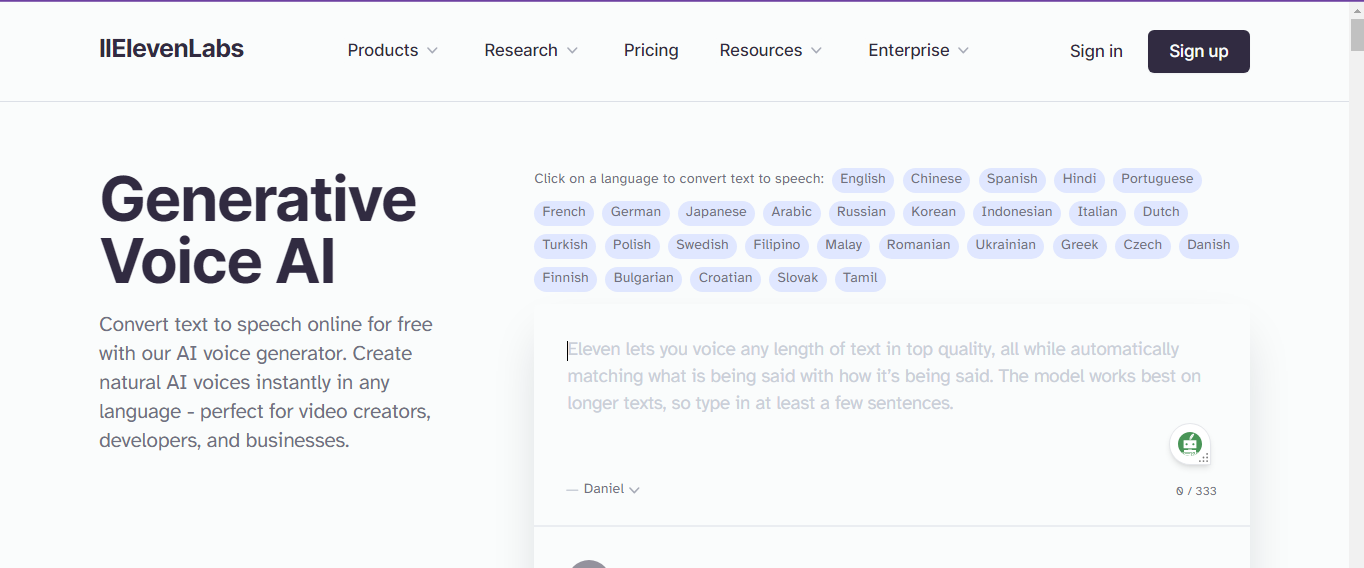The height and width of the screenshot is (568, 1364).
Task: Select the Malay language chip
Action: tap(844, 245)
